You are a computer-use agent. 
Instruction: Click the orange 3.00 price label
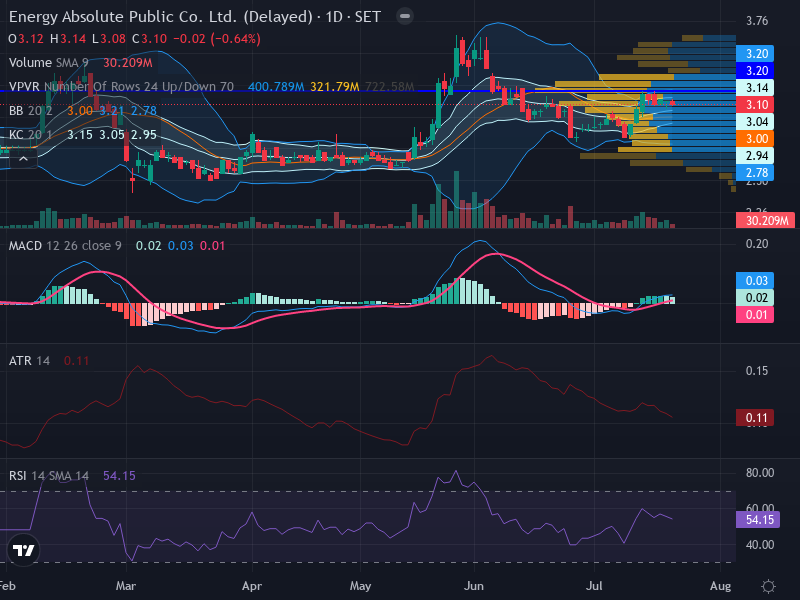[755, 139]
